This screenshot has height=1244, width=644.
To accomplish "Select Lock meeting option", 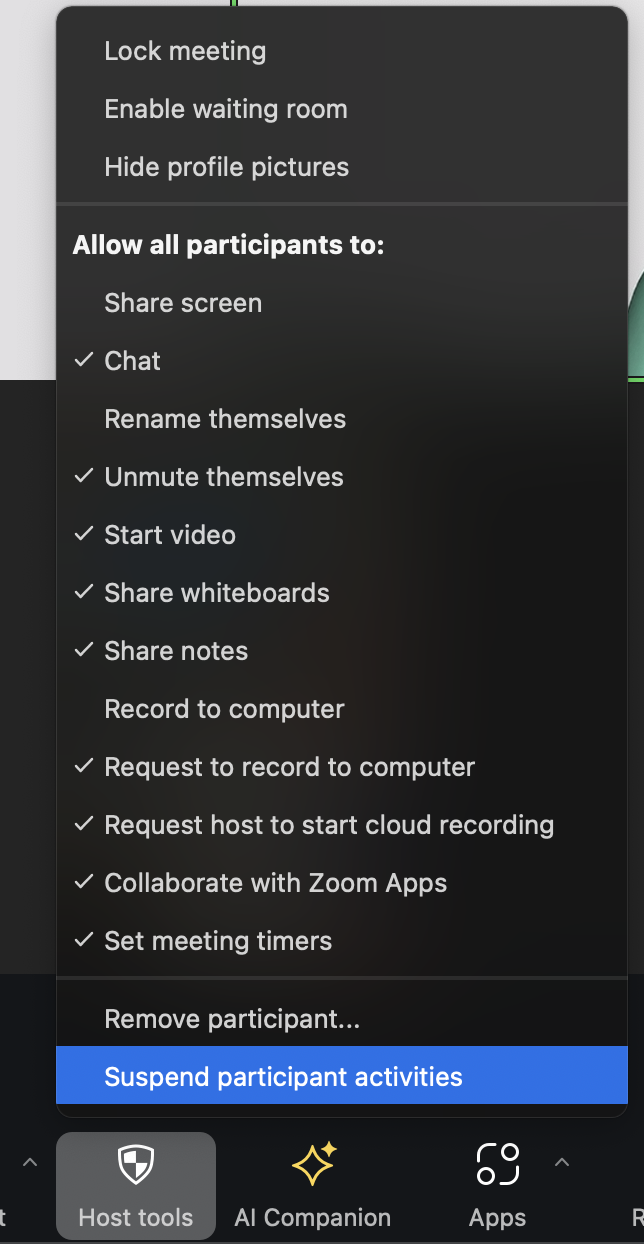I will point(185,51).
